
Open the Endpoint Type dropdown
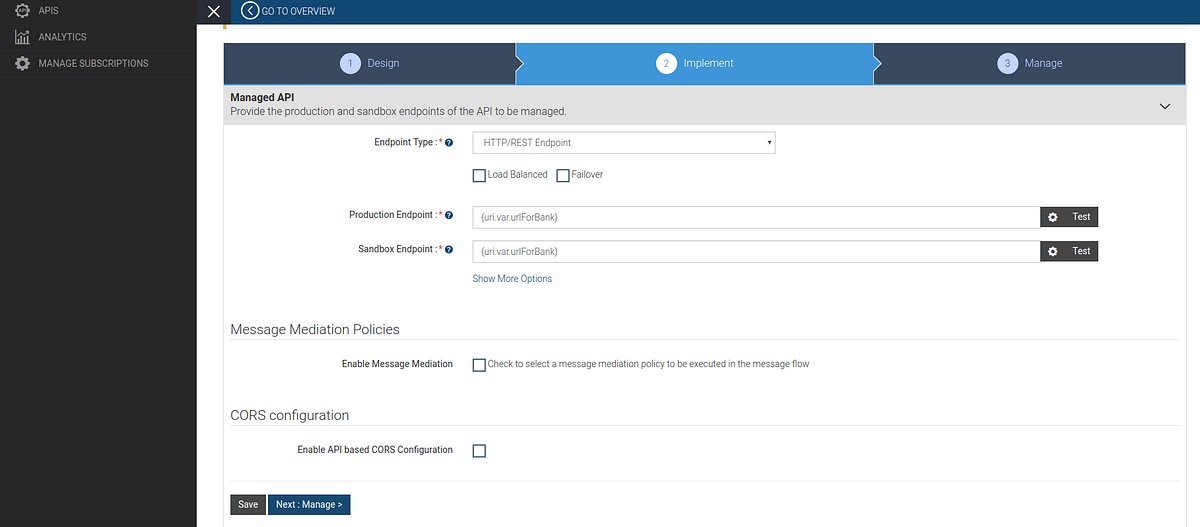624,143
